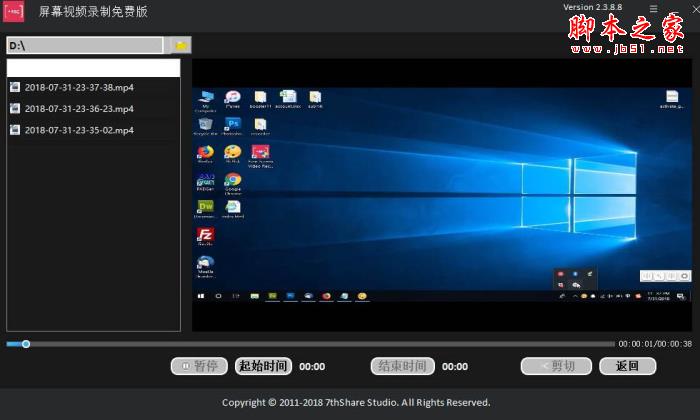
Task: Click video icon beside 2018-07-31-23-36-23.mp4
Action: pos(15,108)
